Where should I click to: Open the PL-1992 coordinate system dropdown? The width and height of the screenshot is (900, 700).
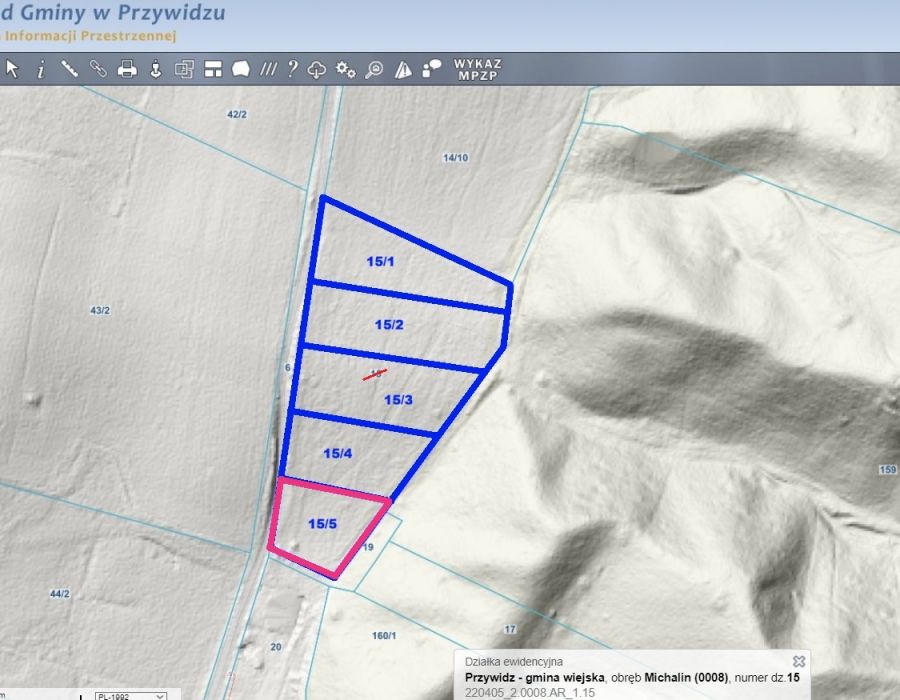click(129, 695)
